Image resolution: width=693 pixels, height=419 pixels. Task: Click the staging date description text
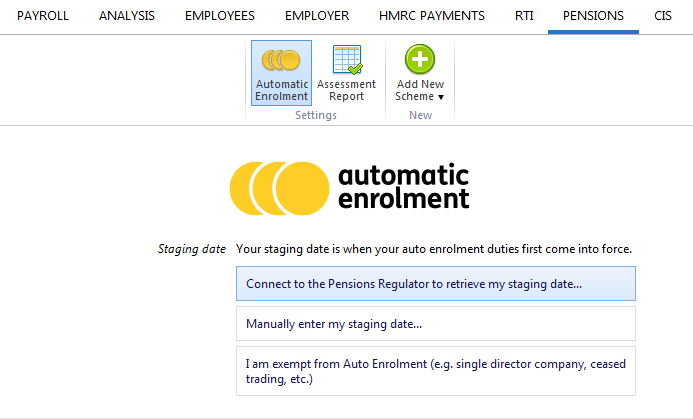[434, 249]
